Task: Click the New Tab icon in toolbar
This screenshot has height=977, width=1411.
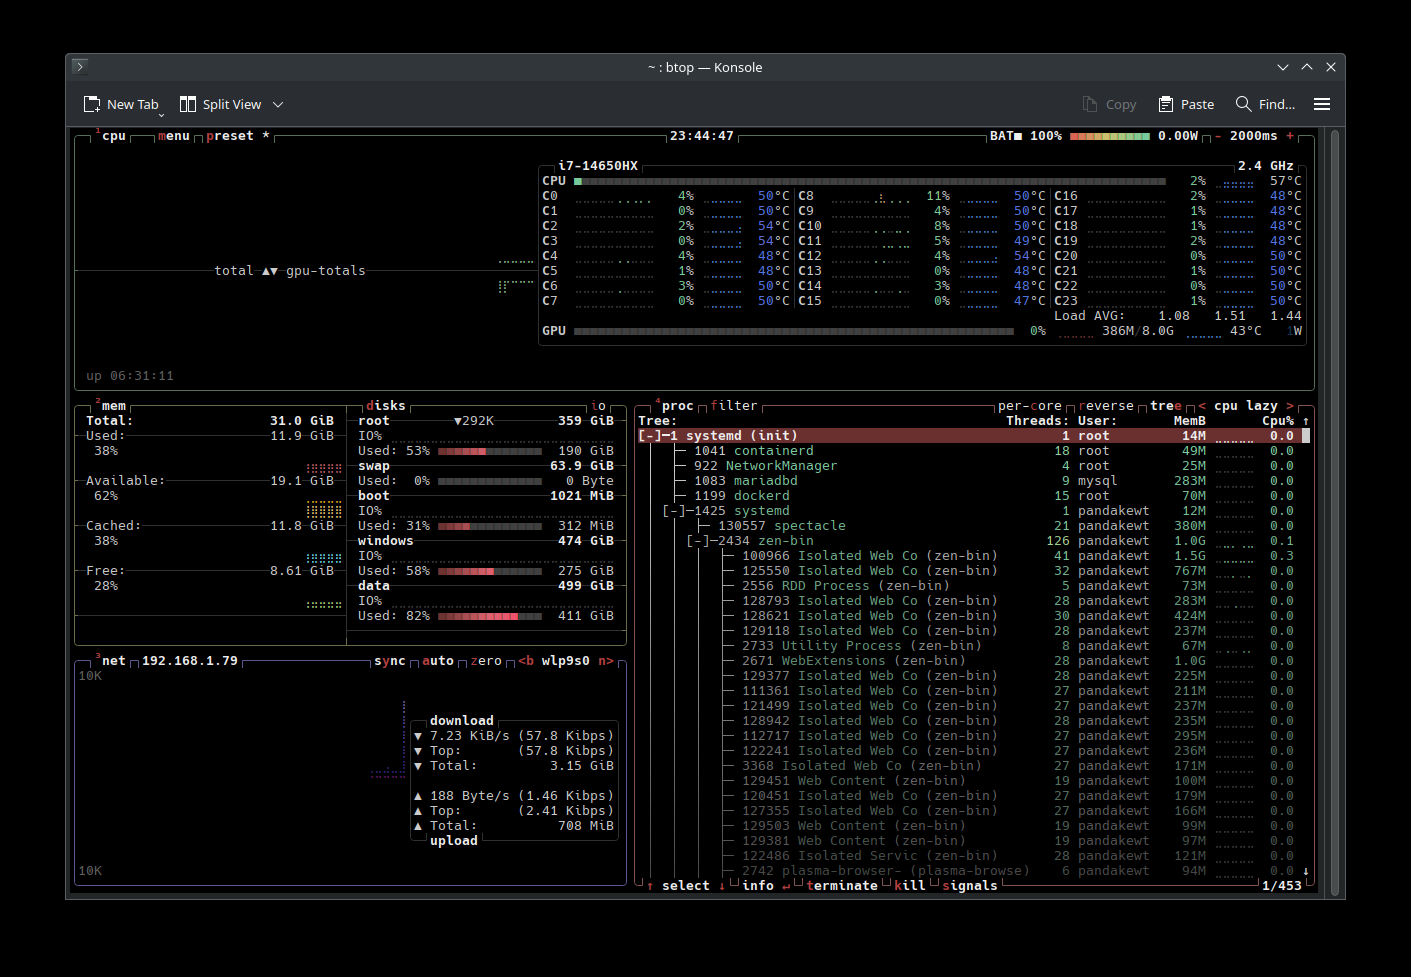Action: [92, 104]
